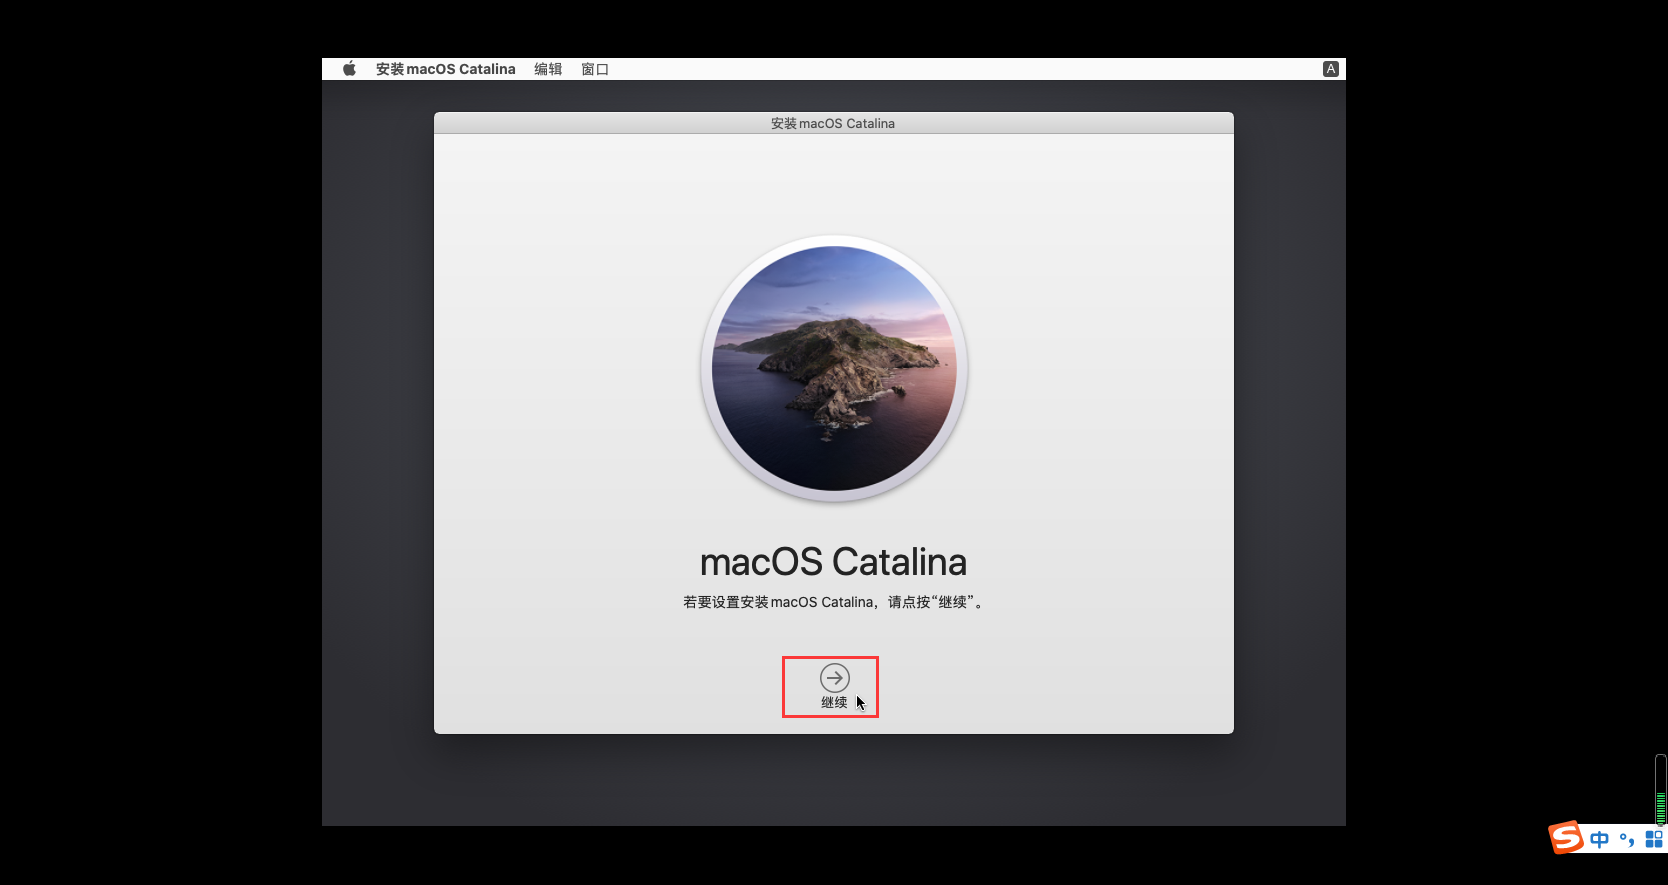Open the 编辑 menu
Viewport: 1668px width, 885px height.
pos(548,69)
